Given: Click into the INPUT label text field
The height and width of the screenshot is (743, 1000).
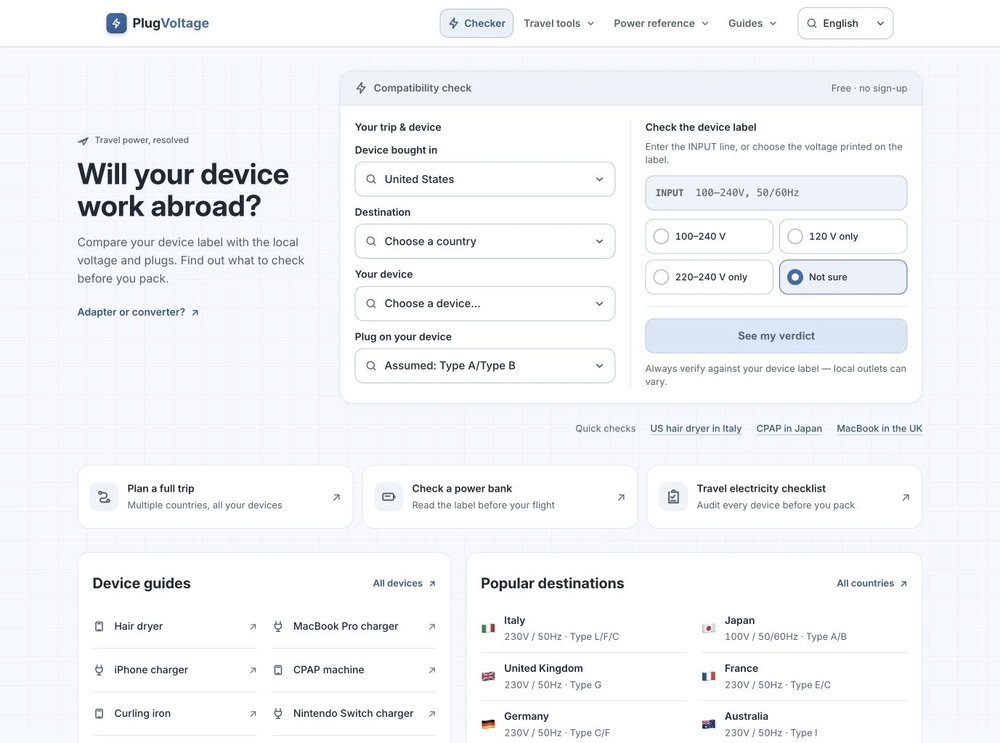Looking at the screenshot, I should tap(776, 193).
